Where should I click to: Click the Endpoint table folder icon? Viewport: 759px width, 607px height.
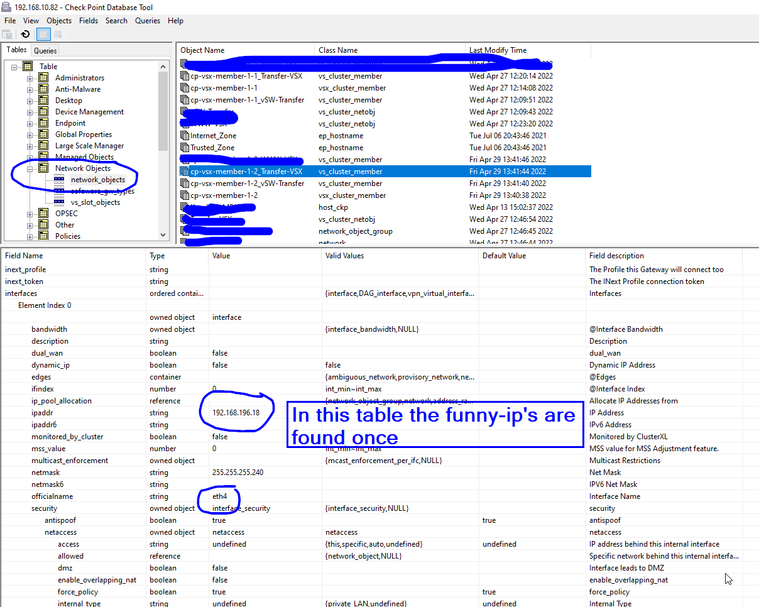43,123
